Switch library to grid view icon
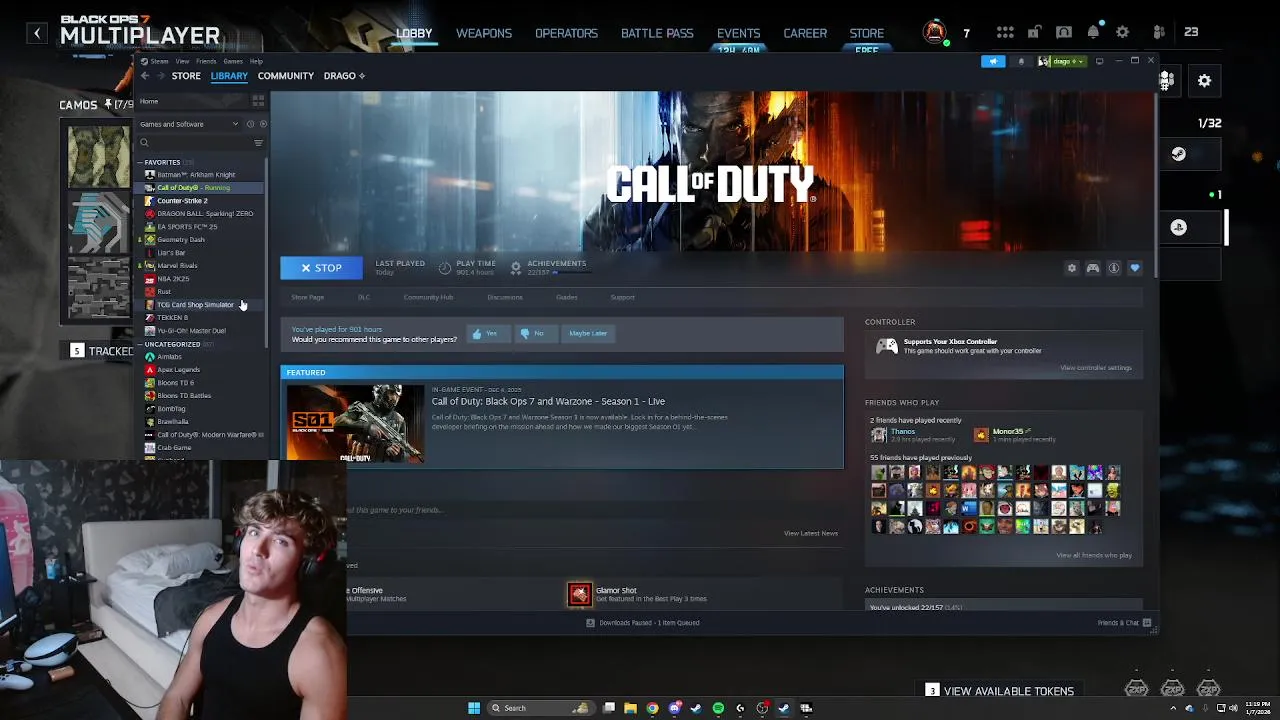The image size is (1280, 720). [x=258, y=101]
